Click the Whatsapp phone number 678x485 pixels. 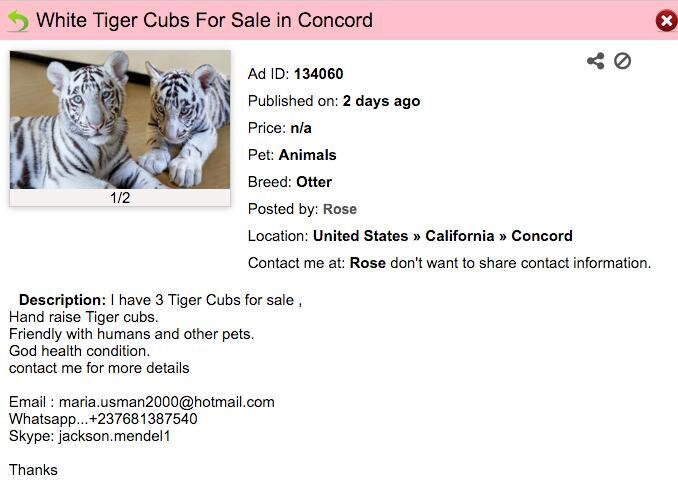point(143,419)
